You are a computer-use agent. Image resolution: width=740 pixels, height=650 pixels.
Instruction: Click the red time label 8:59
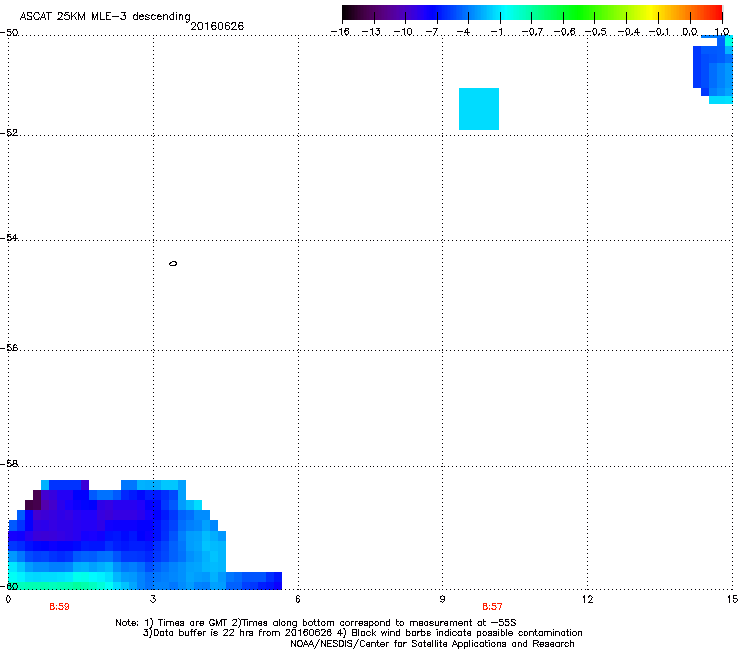click(59, 607)
